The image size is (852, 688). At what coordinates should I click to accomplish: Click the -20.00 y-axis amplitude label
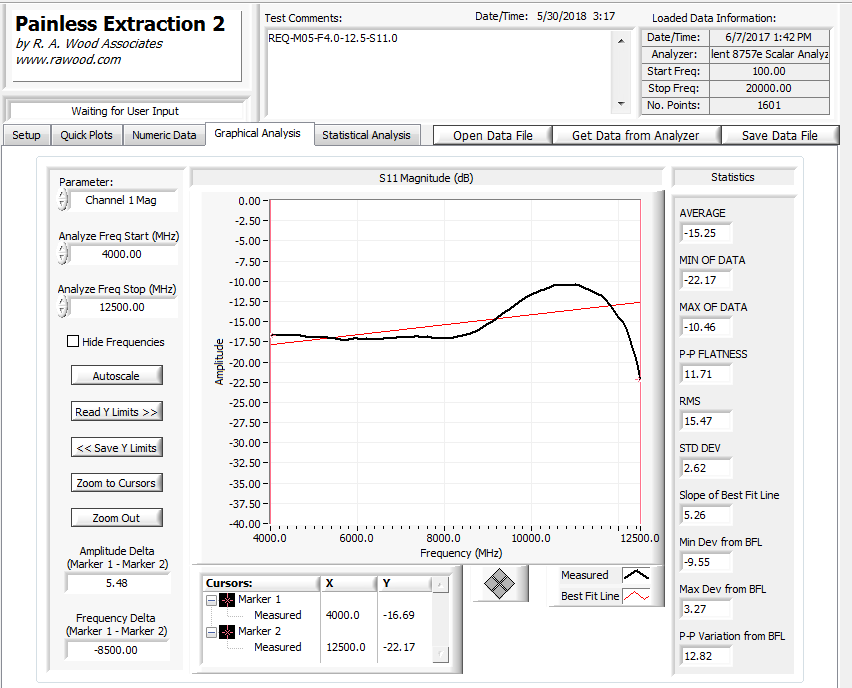245,362
